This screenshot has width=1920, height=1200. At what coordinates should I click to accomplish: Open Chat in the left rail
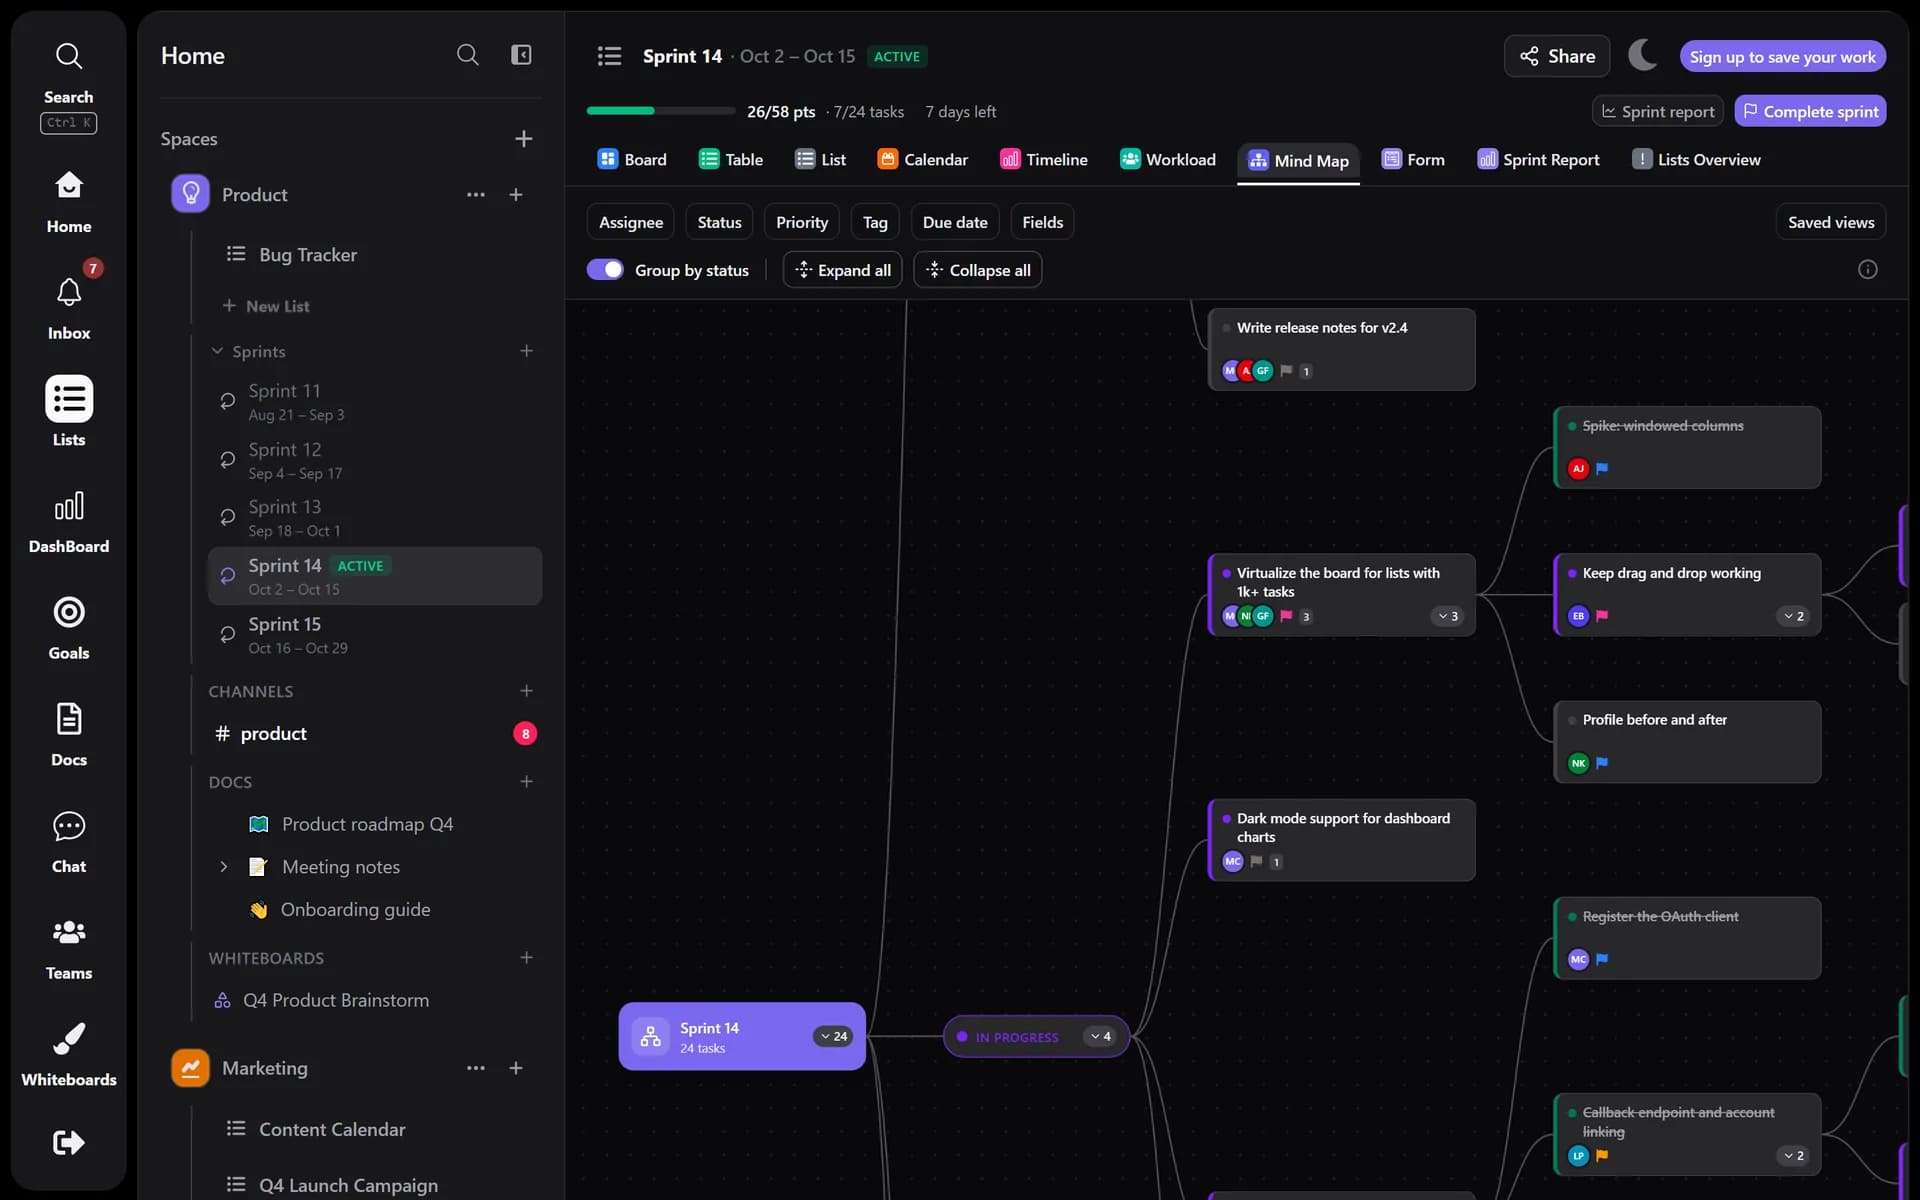coord(68,843)
